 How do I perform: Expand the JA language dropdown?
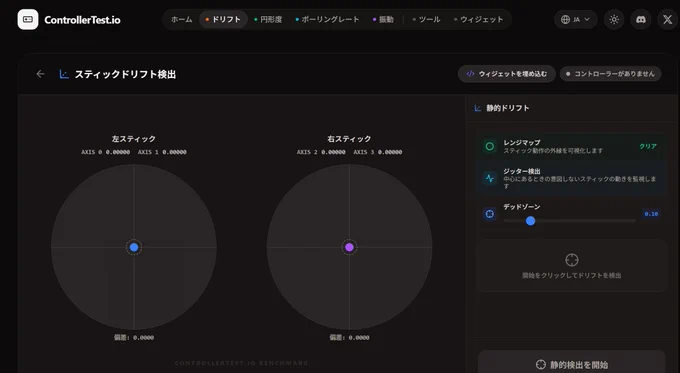pos(575,20)
